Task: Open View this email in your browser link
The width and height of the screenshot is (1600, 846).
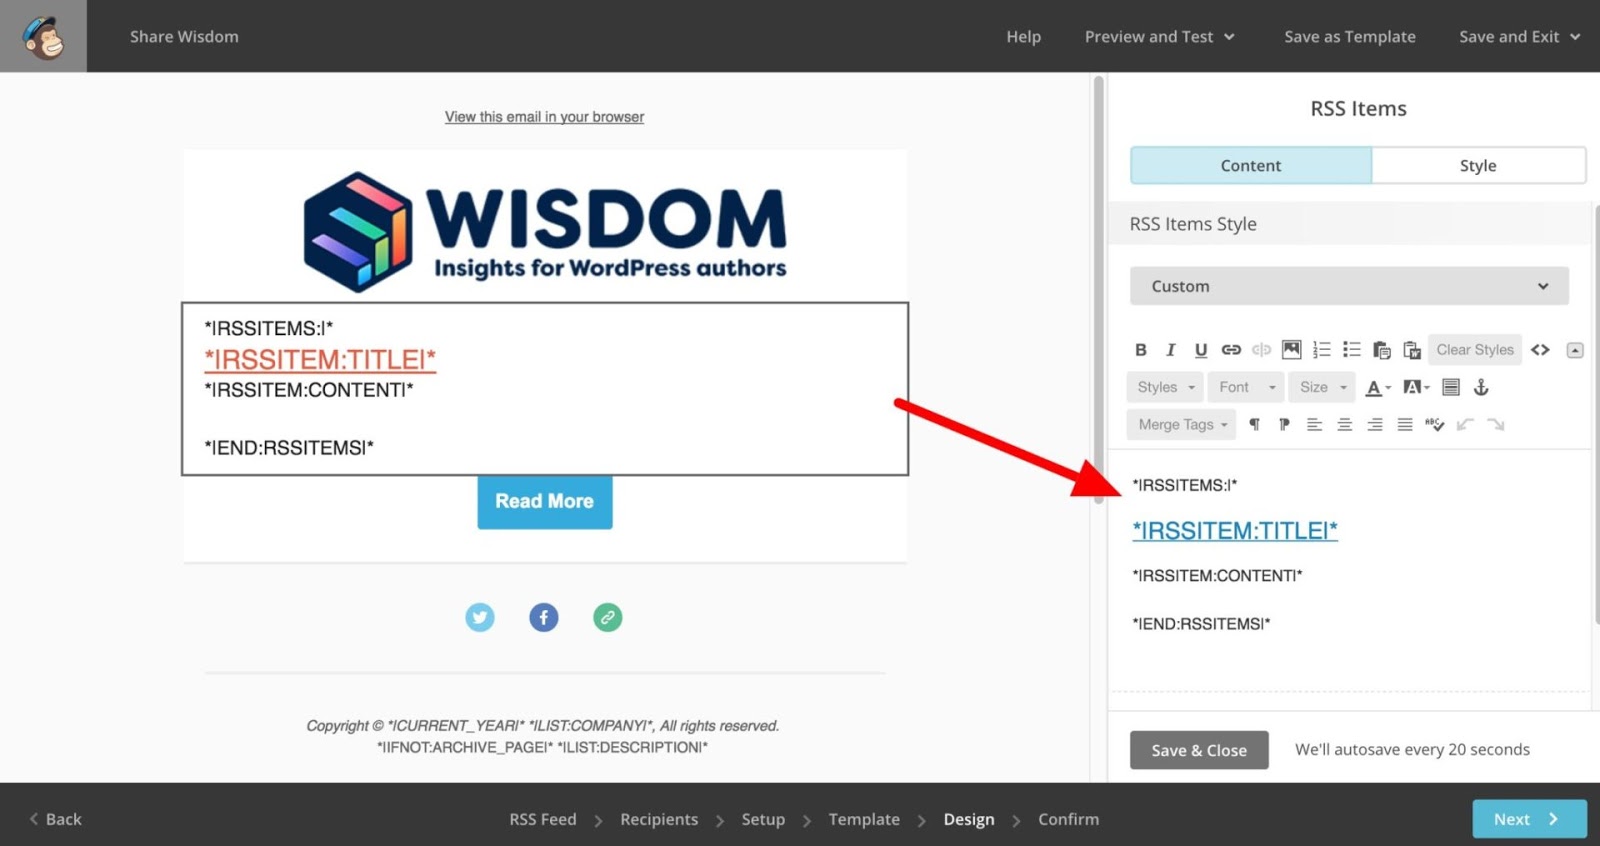Action: 544,117
